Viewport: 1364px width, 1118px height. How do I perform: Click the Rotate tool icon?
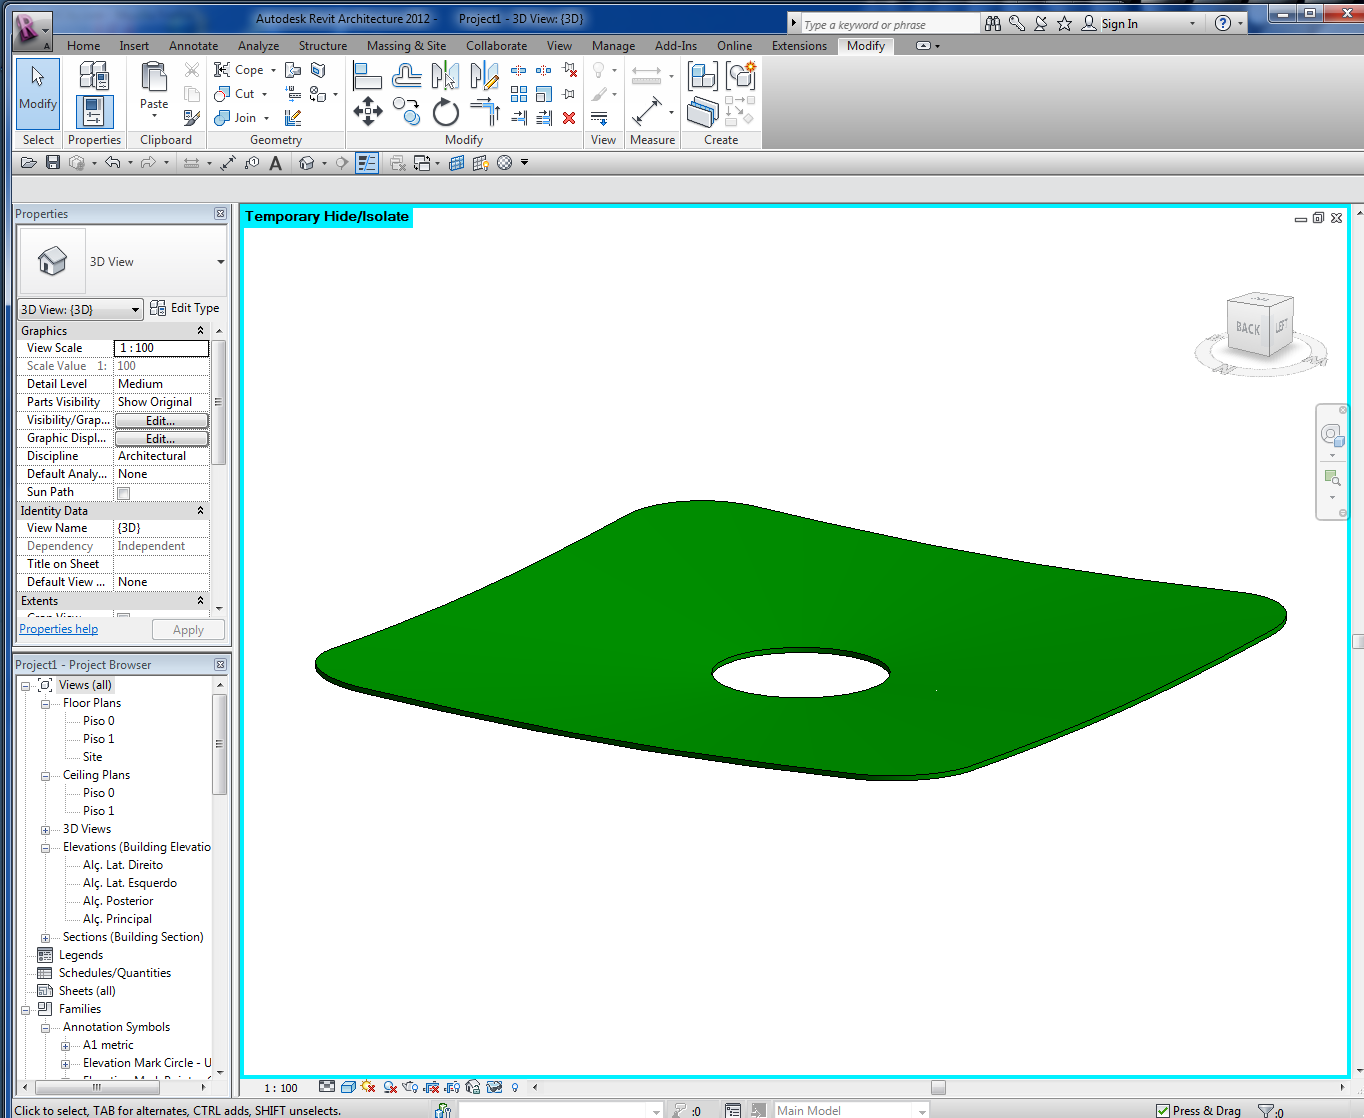(446, 112)
